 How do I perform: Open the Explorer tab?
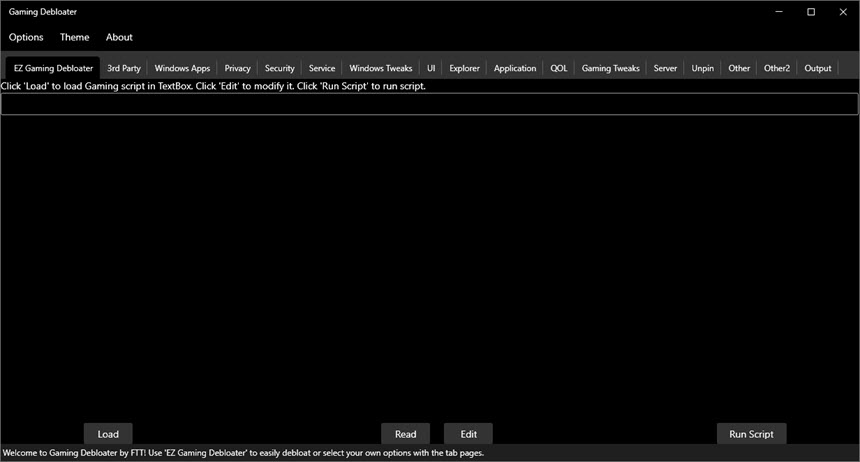tap(465, 69)
